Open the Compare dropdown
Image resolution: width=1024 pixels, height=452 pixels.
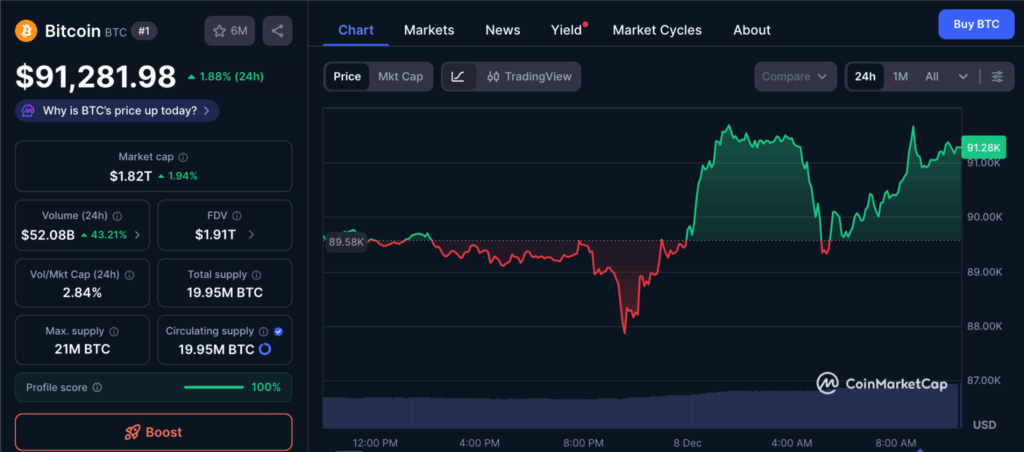point(794,77)
